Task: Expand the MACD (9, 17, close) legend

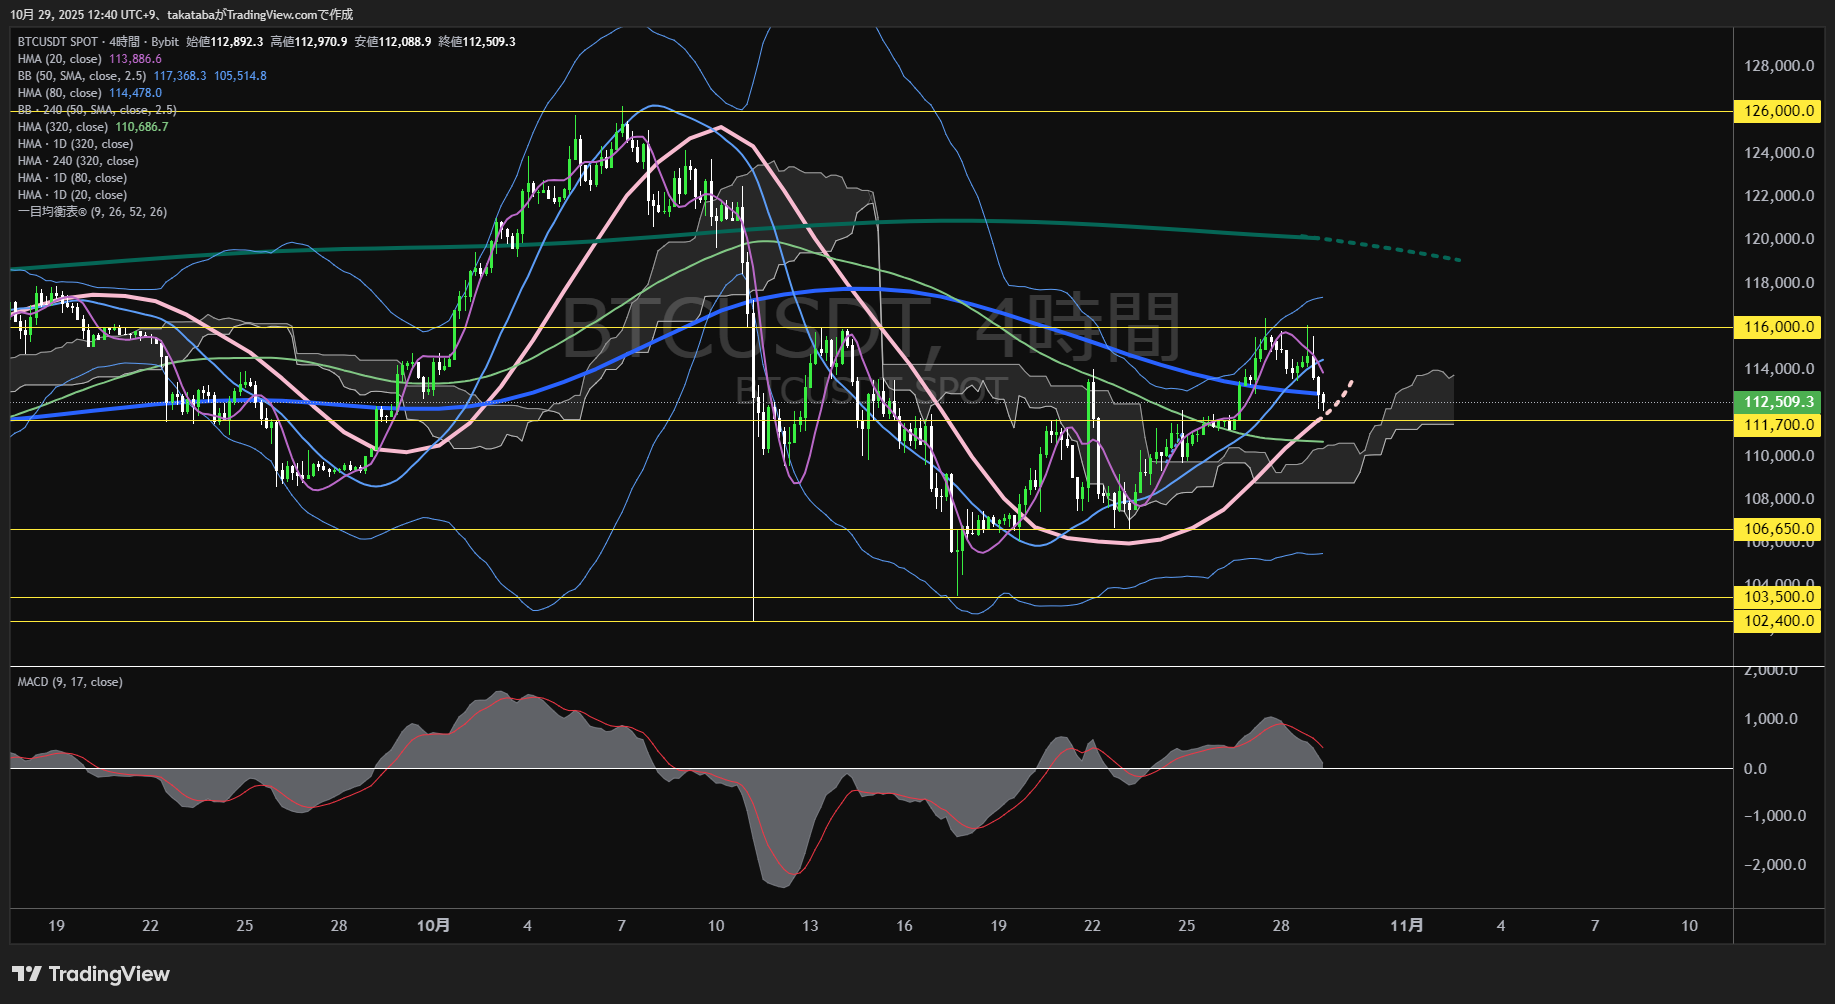Action: click(x=70, y=682)
